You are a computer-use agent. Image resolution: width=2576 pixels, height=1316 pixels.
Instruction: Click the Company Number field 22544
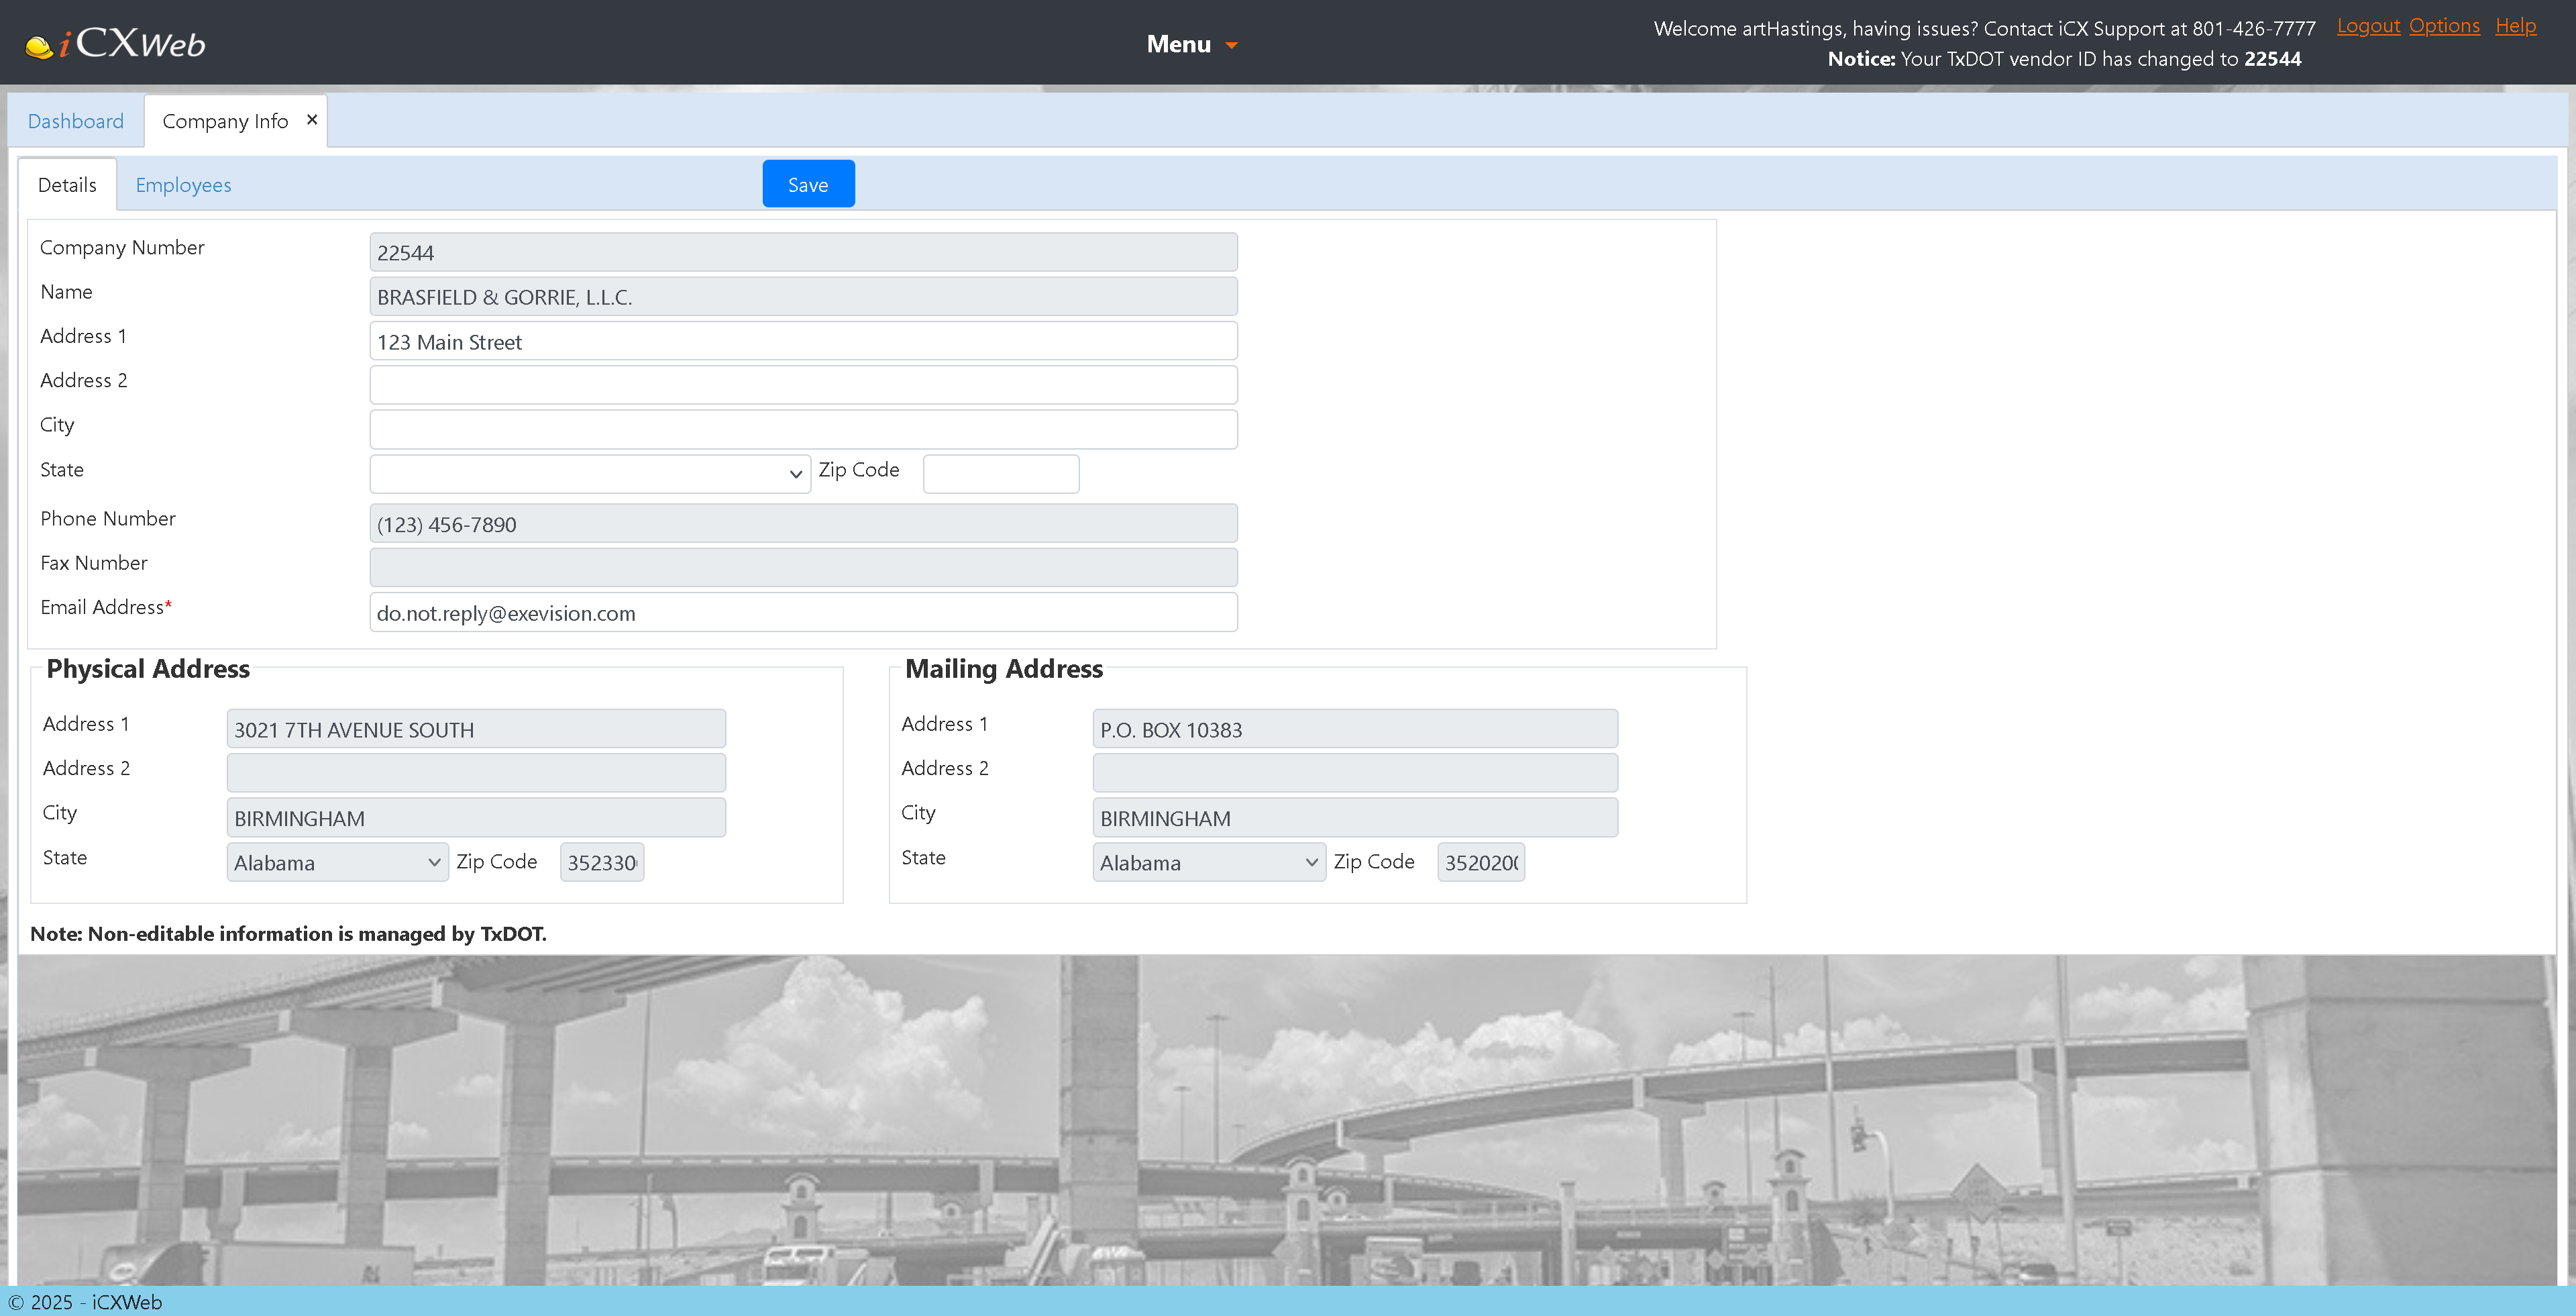click(803, 252)
